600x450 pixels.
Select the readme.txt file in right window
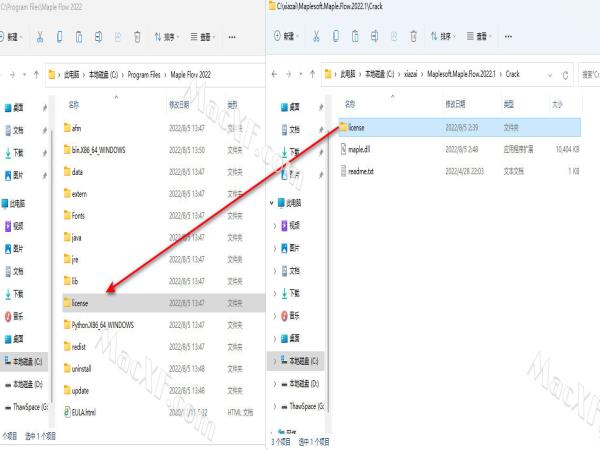[x=460, y=171]
